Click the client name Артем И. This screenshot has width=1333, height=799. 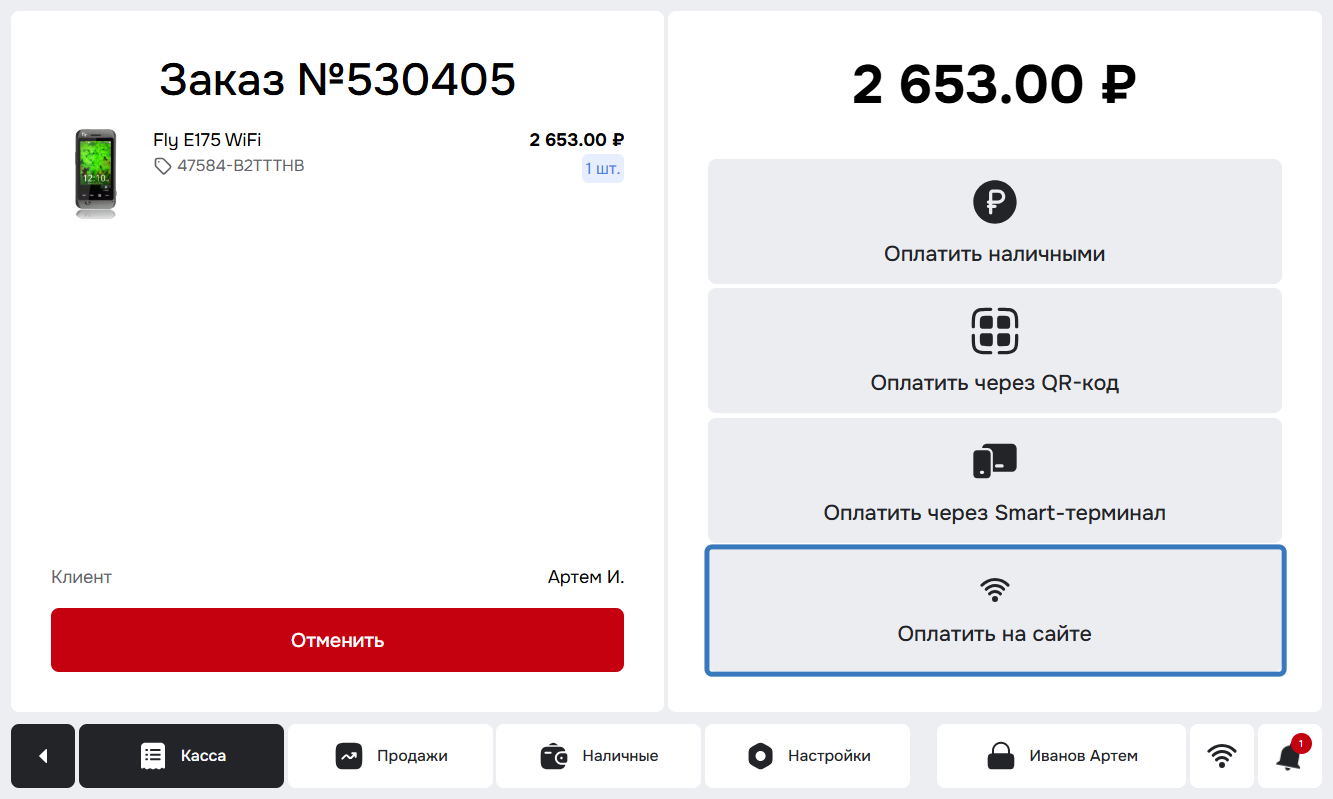(x=586, y=577)
